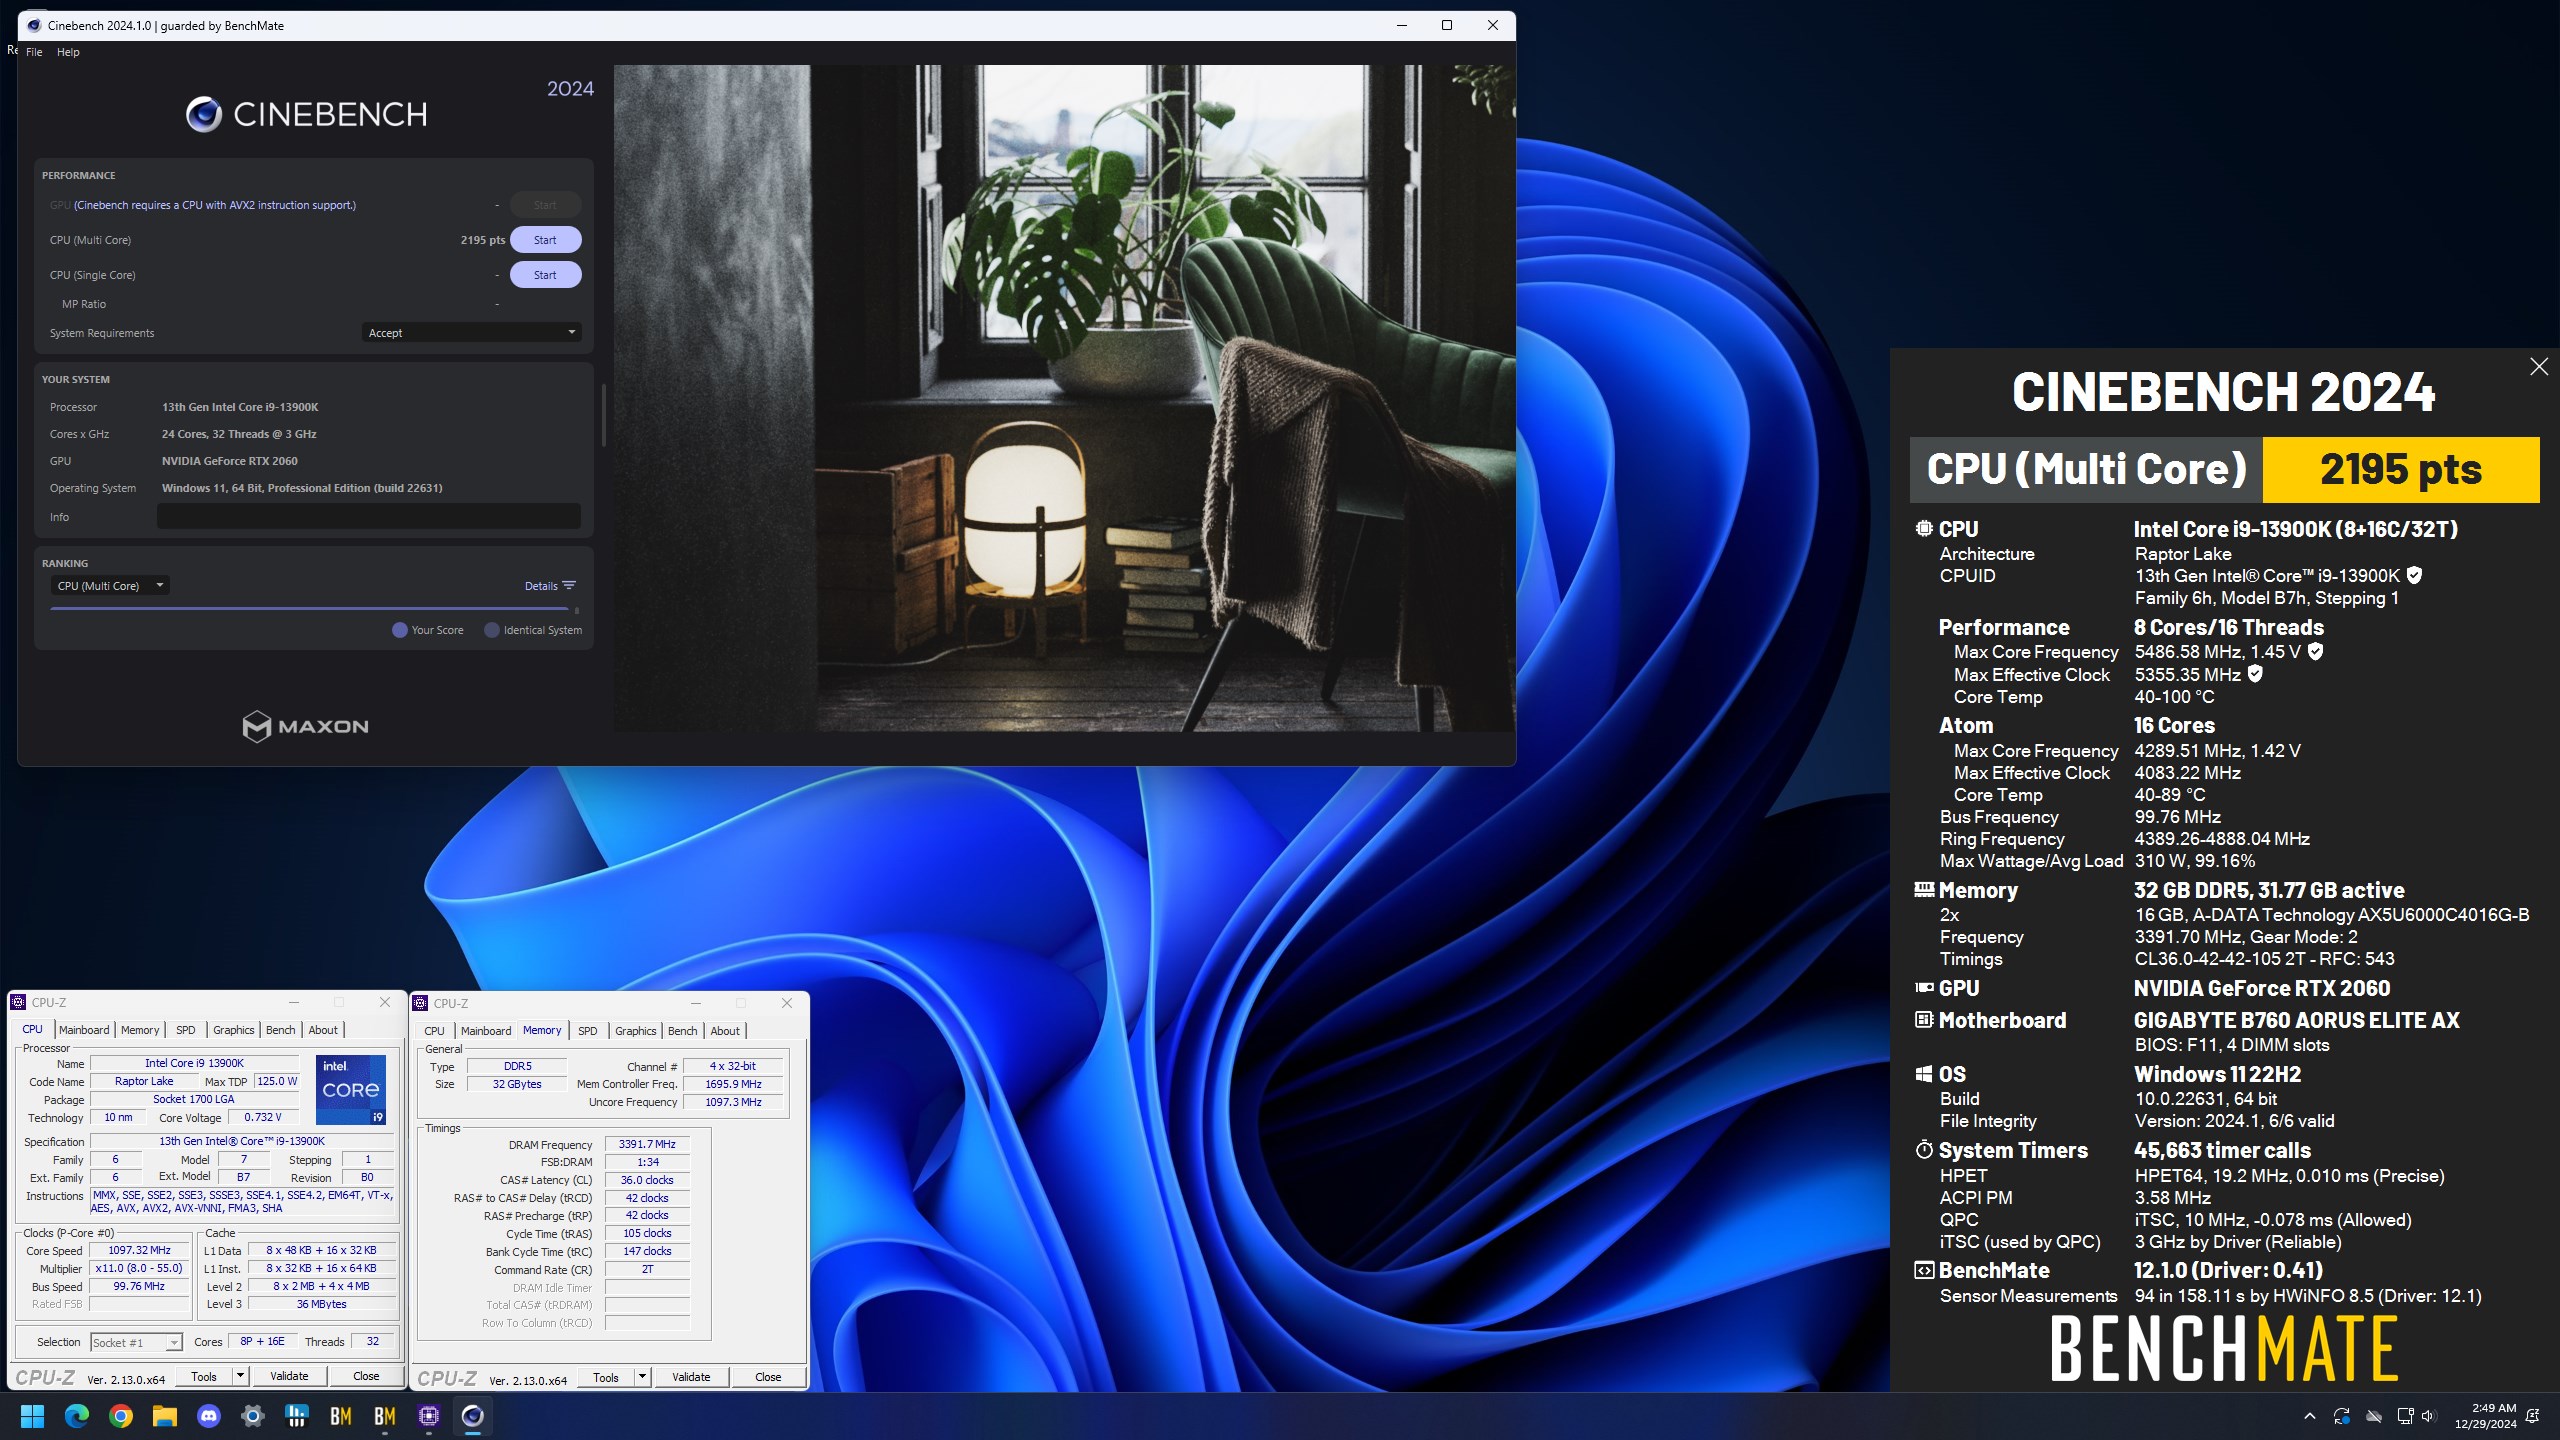The height and width of the screenshot is (1440, 2560).
Task: Click the Intel Core i9 logo in CPU-Z
Action: (x=351, y=1089)
